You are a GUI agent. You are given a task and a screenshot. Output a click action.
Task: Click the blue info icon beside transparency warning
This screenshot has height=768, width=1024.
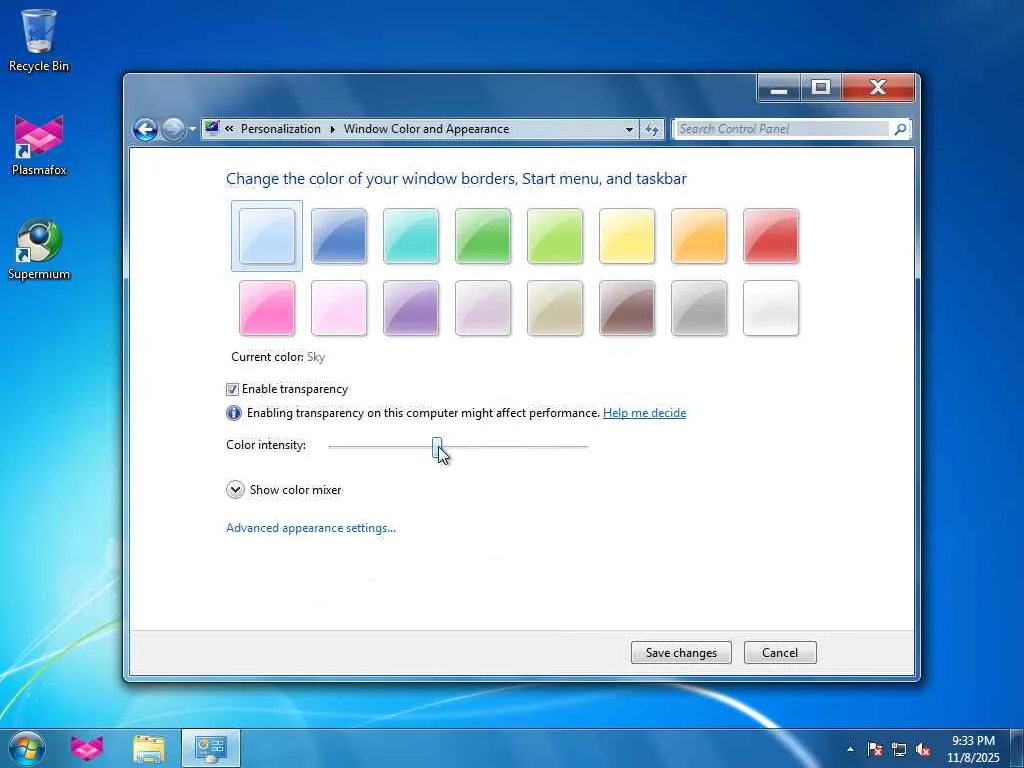pyautogui.click(x=234, y=413)
